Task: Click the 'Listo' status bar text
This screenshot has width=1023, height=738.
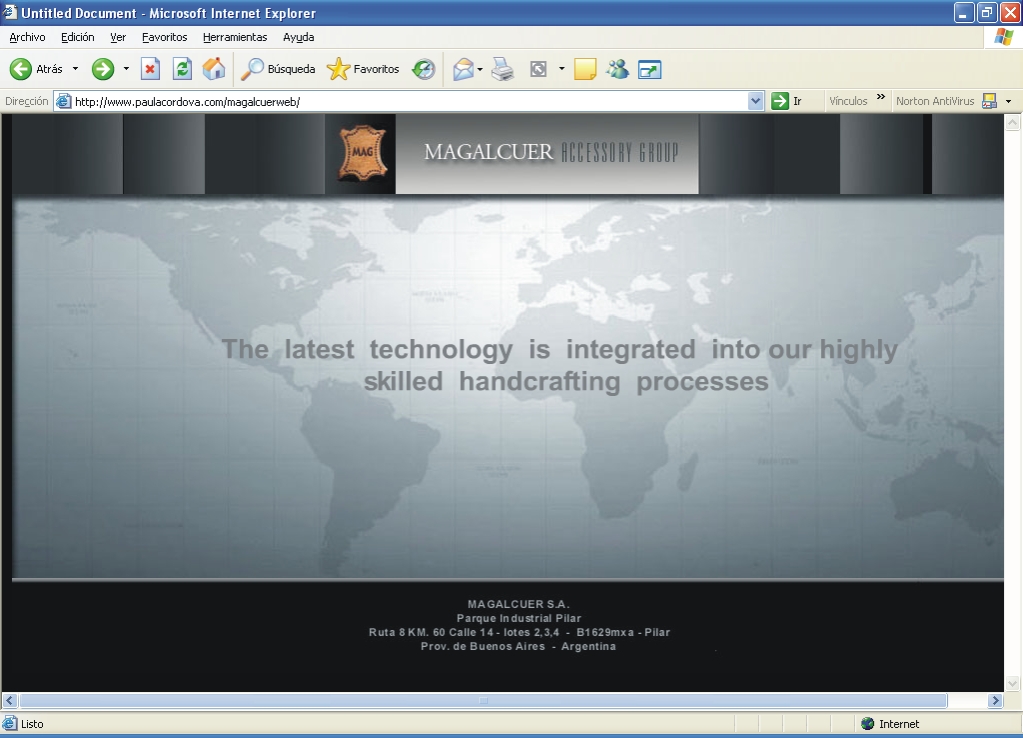Action: click(32, 724)
